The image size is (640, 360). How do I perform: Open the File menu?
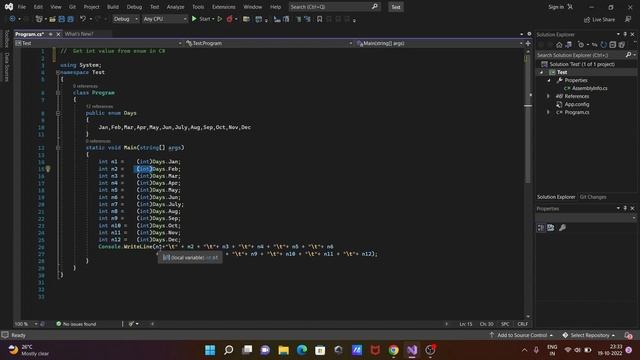[x=22, y=7]
